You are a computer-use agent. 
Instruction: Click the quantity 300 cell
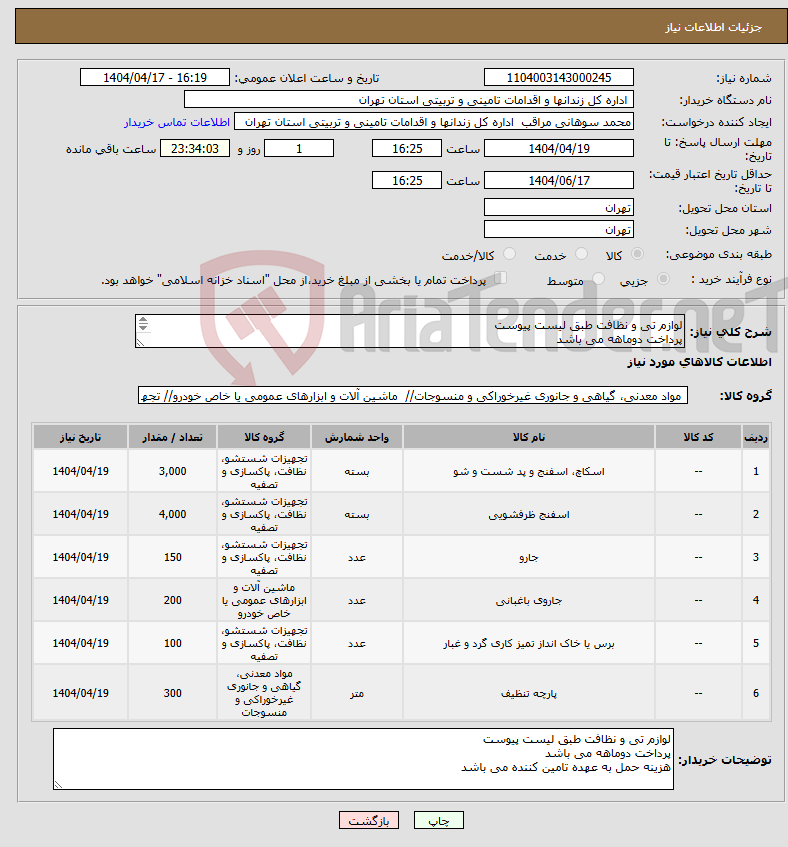click(172, 693)
